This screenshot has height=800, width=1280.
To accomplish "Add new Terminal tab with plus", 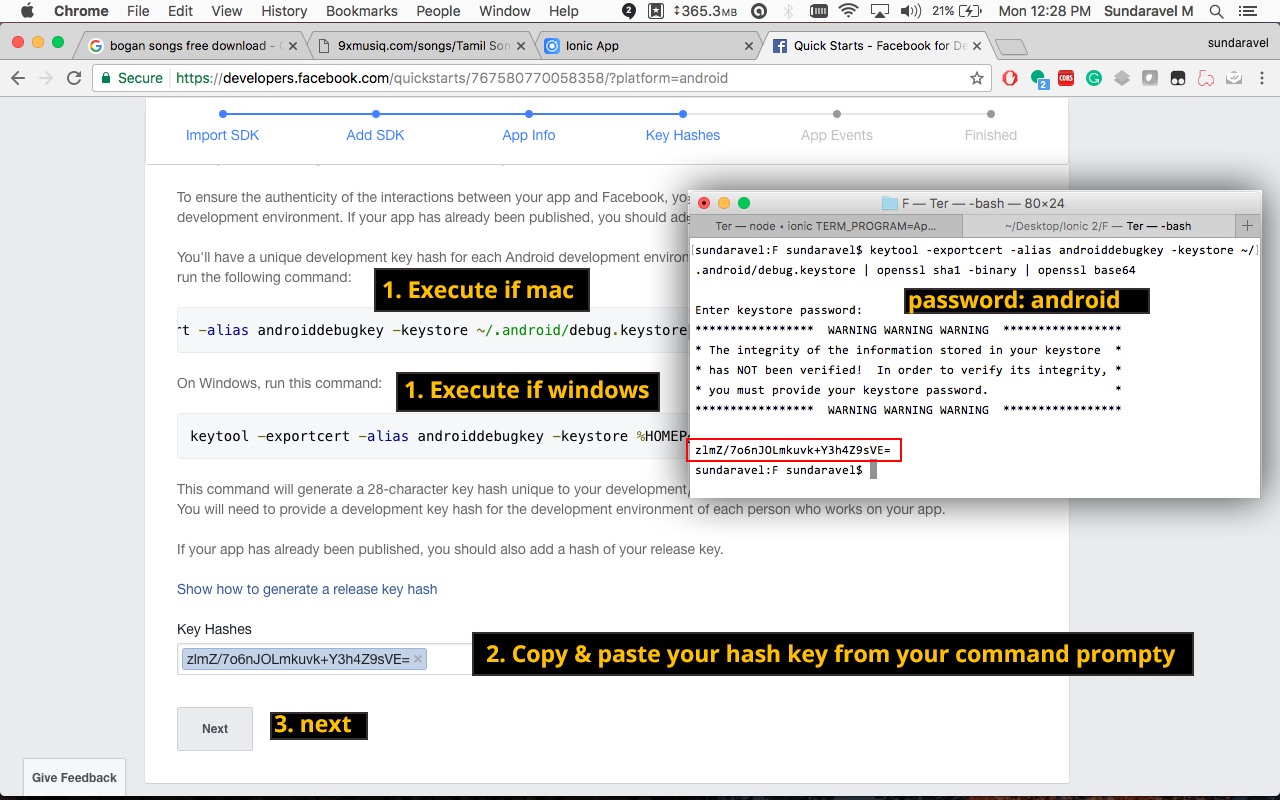I will pyautogui.click(x=1247, y=225).
